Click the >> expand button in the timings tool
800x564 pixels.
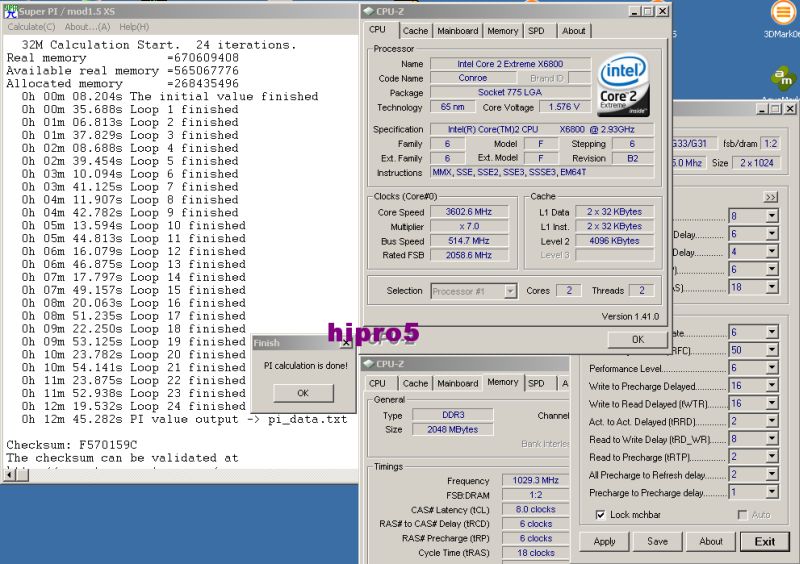[770, 197]
